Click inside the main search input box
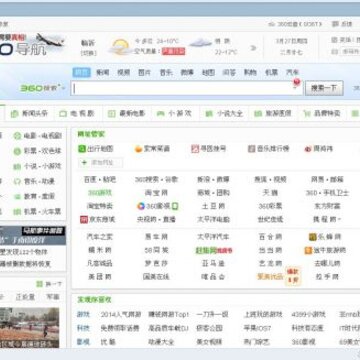 pyautogui.click(x=187, y=88)
